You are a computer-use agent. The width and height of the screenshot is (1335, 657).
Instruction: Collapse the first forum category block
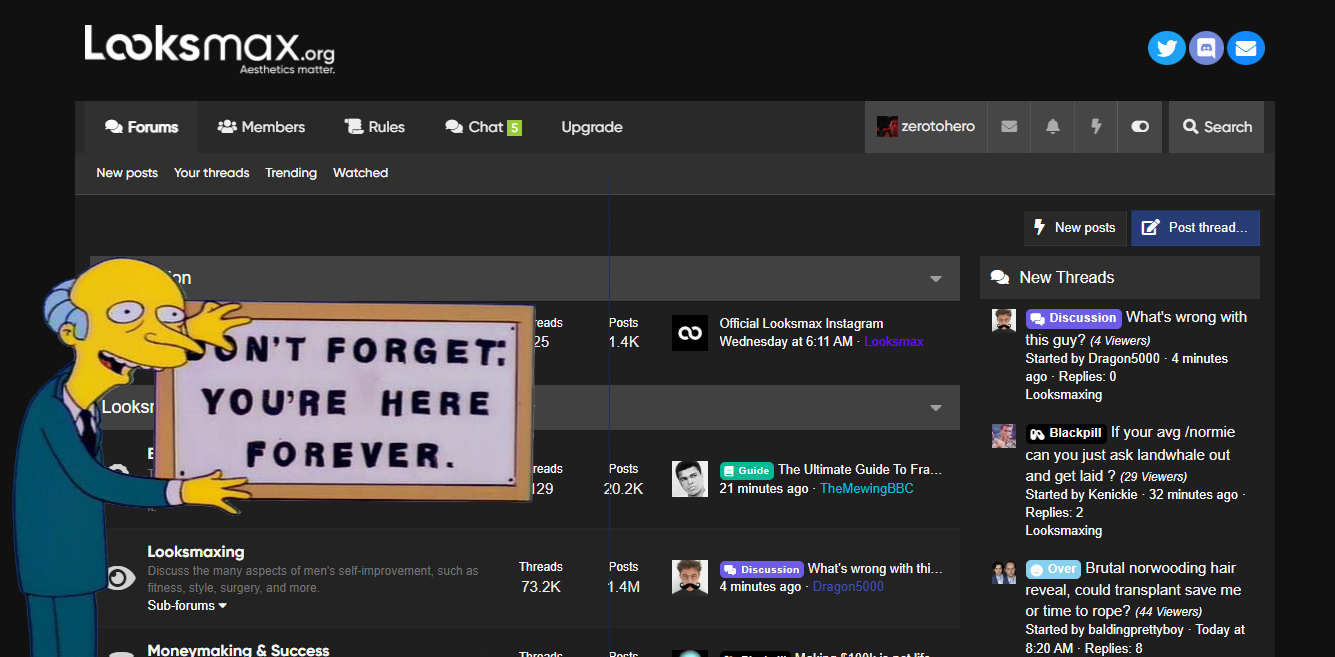pos(936,279)
